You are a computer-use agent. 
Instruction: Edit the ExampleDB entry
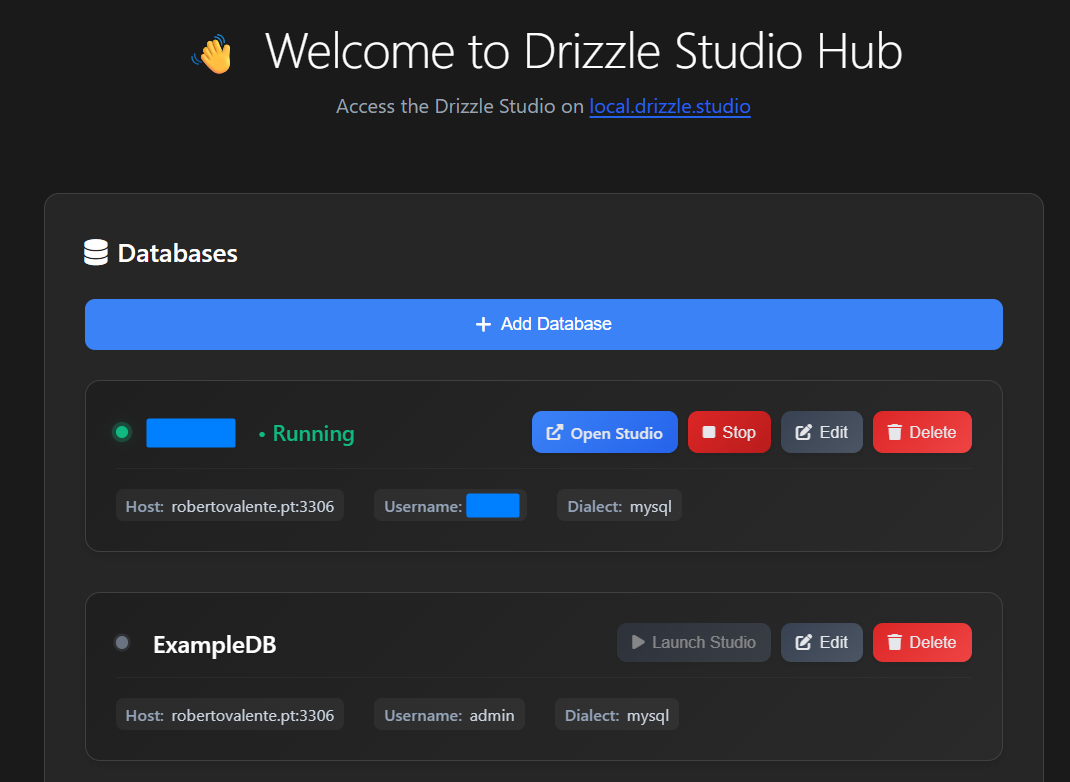tap(822, 642)
